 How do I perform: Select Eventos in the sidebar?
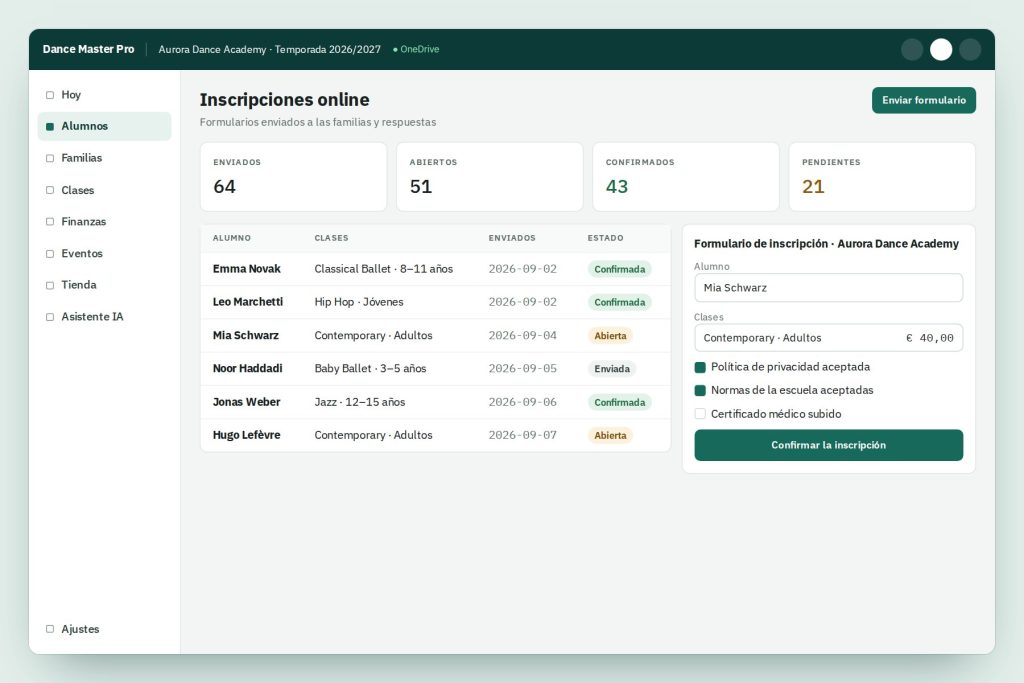click(104, 253)
